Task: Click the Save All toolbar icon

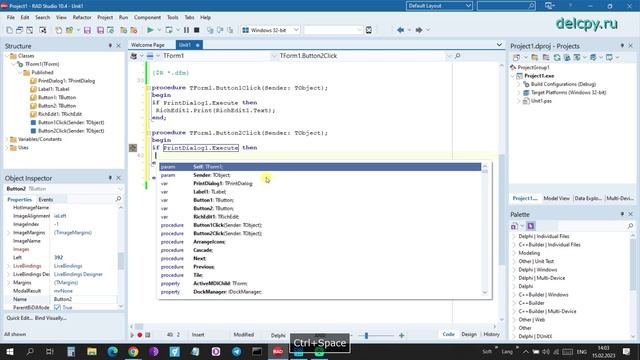Action: click(100, 30)
